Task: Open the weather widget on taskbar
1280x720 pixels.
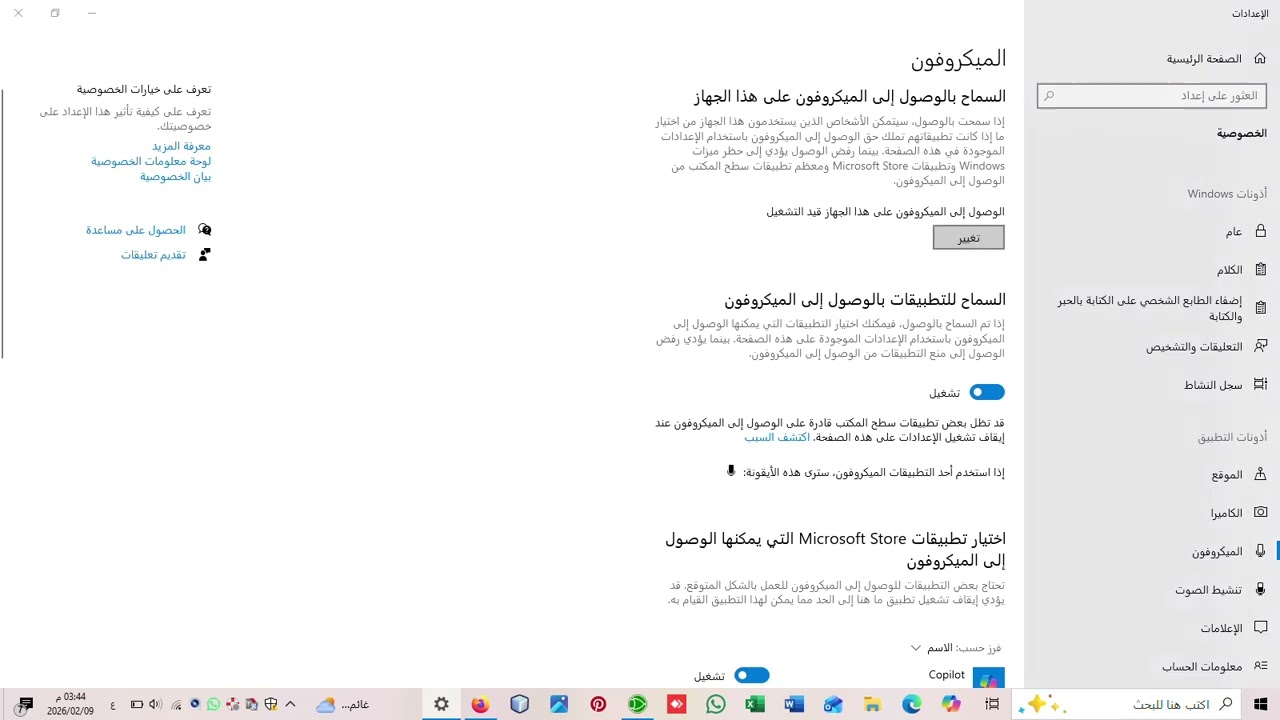Action: pos(343,704)
